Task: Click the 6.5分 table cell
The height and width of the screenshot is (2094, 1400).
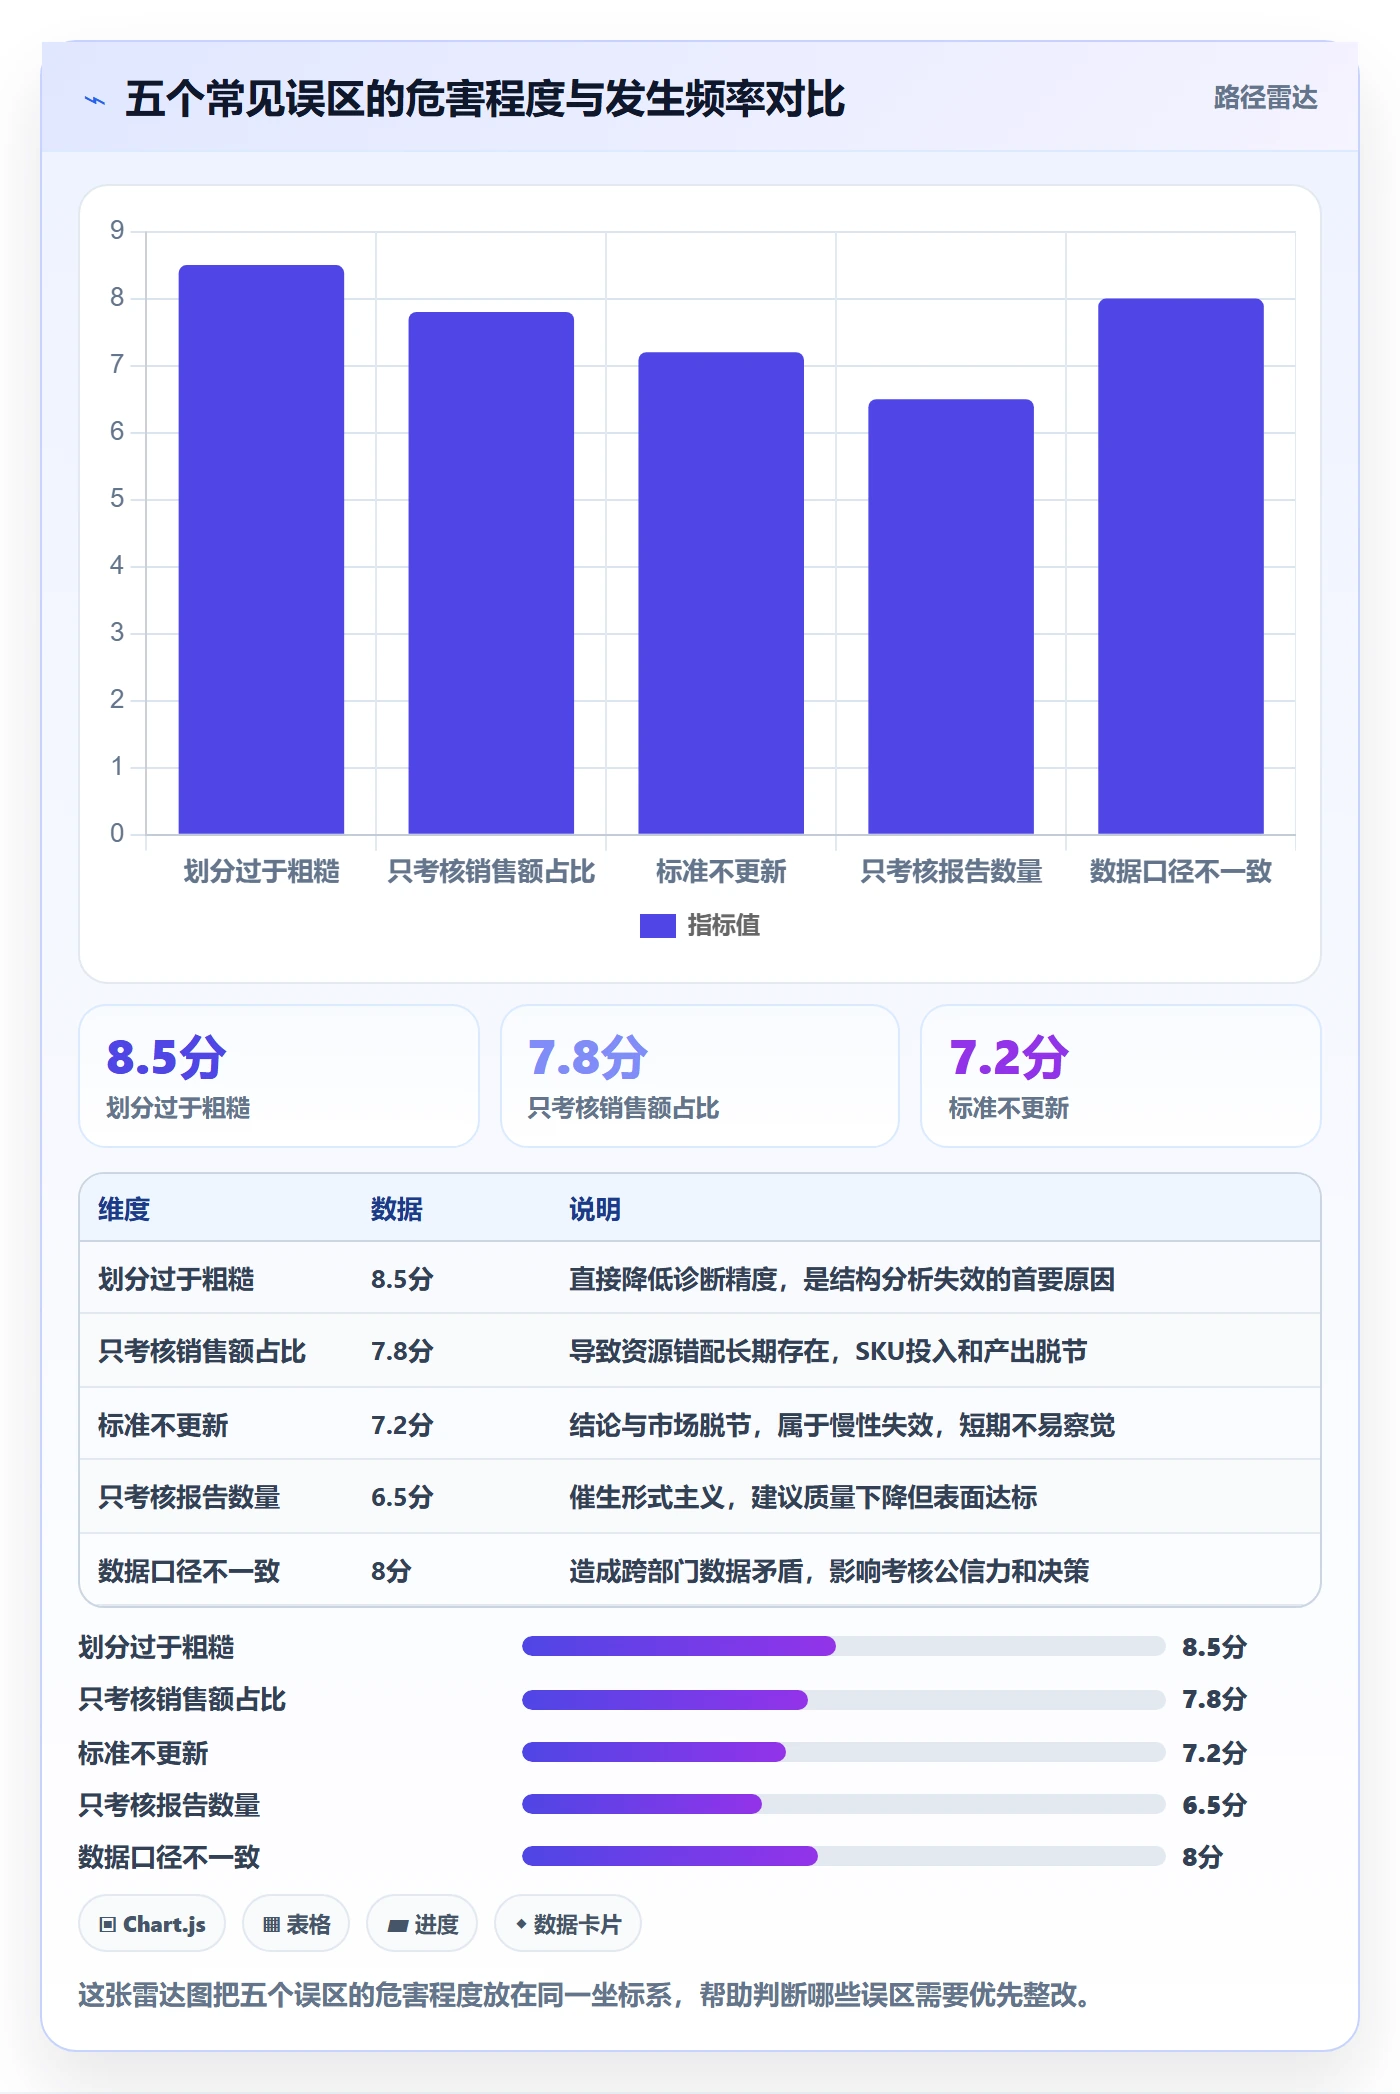Action: (x=402, y=1497)
